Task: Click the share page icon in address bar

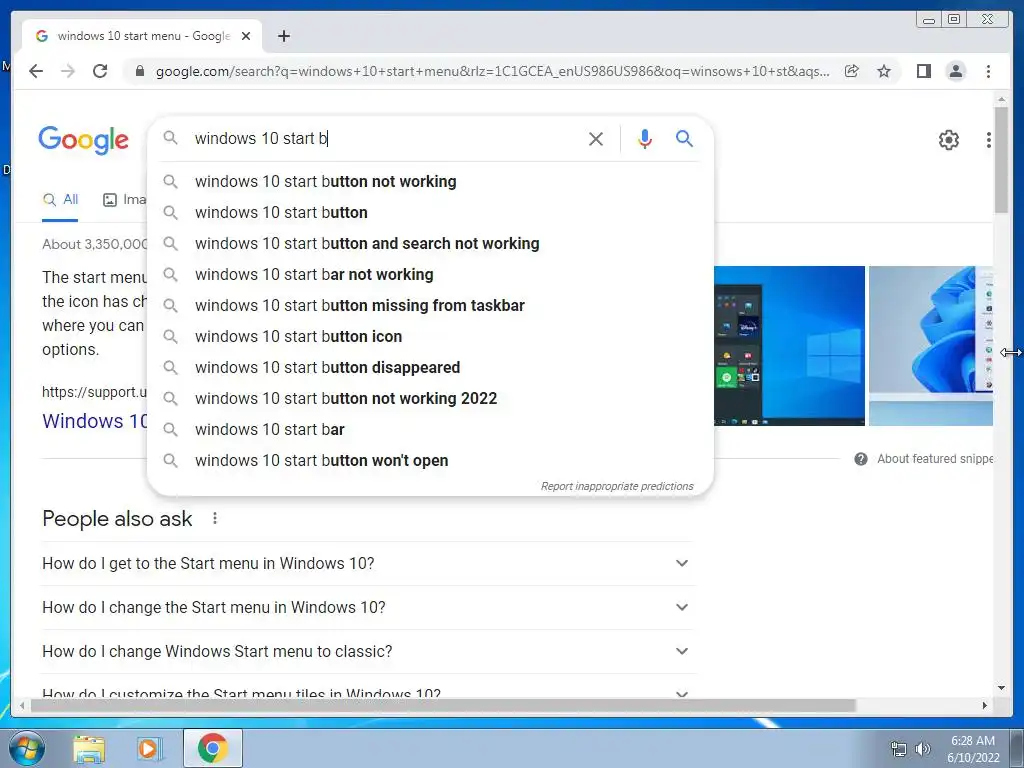Action: [x=852, y=71]
